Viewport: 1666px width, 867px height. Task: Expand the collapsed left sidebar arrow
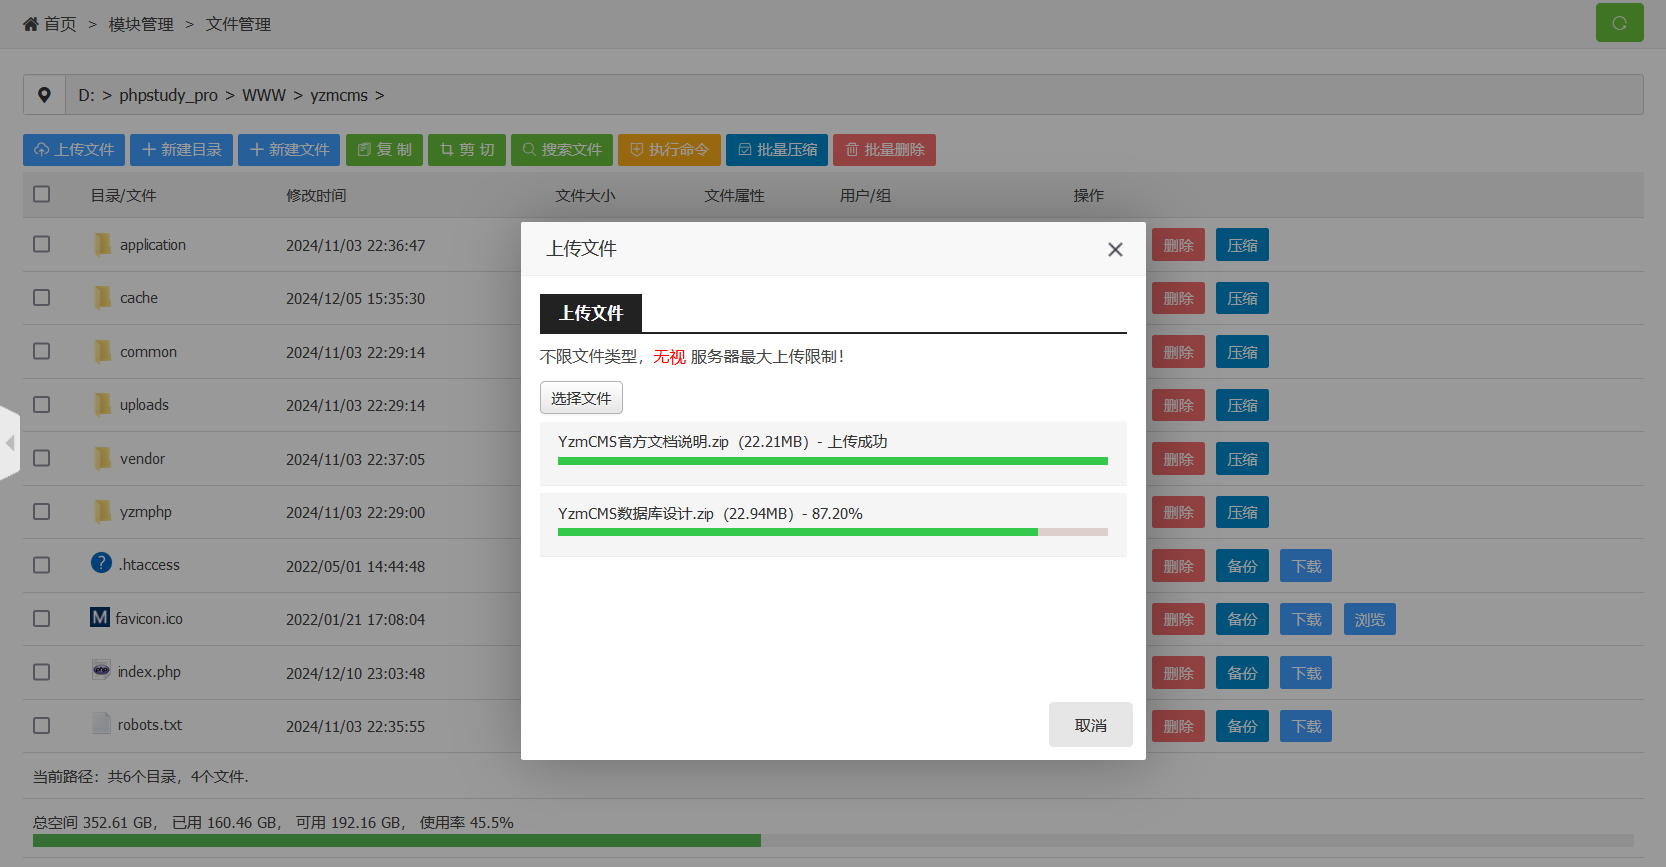tap(10, 442)
